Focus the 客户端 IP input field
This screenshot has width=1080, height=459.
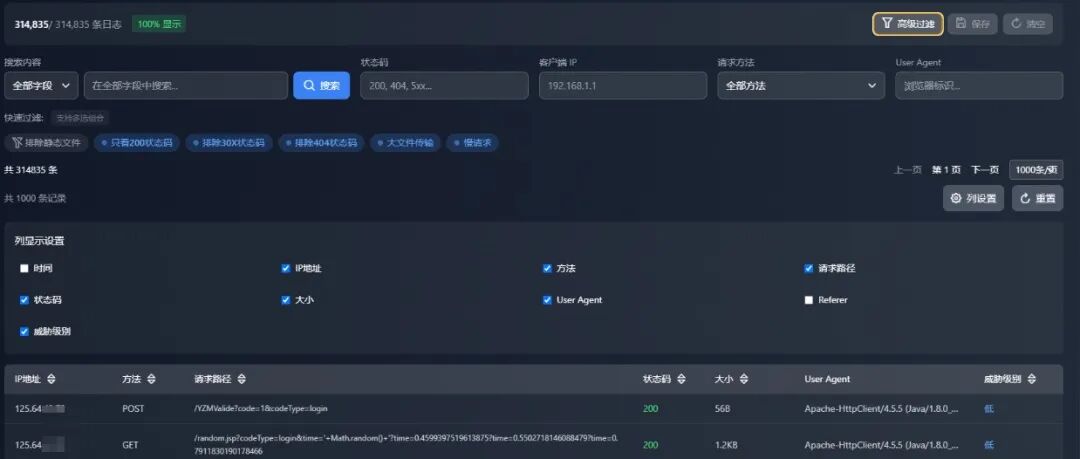point(623,85)
